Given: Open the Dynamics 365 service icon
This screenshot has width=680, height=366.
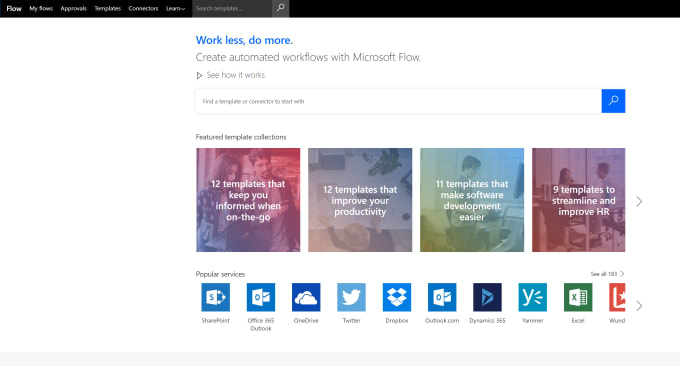Looking at the screenshot, I should click(x=487, y=297).
